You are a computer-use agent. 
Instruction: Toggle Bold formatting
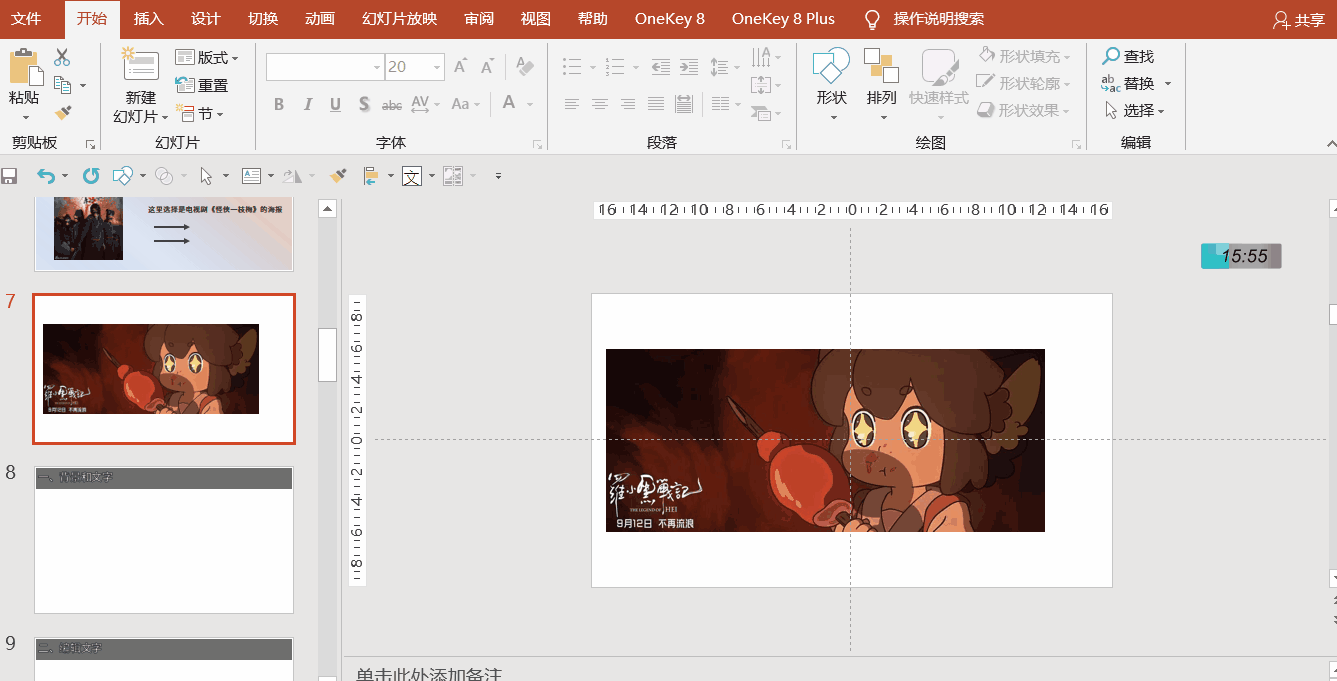click(279, 104)
